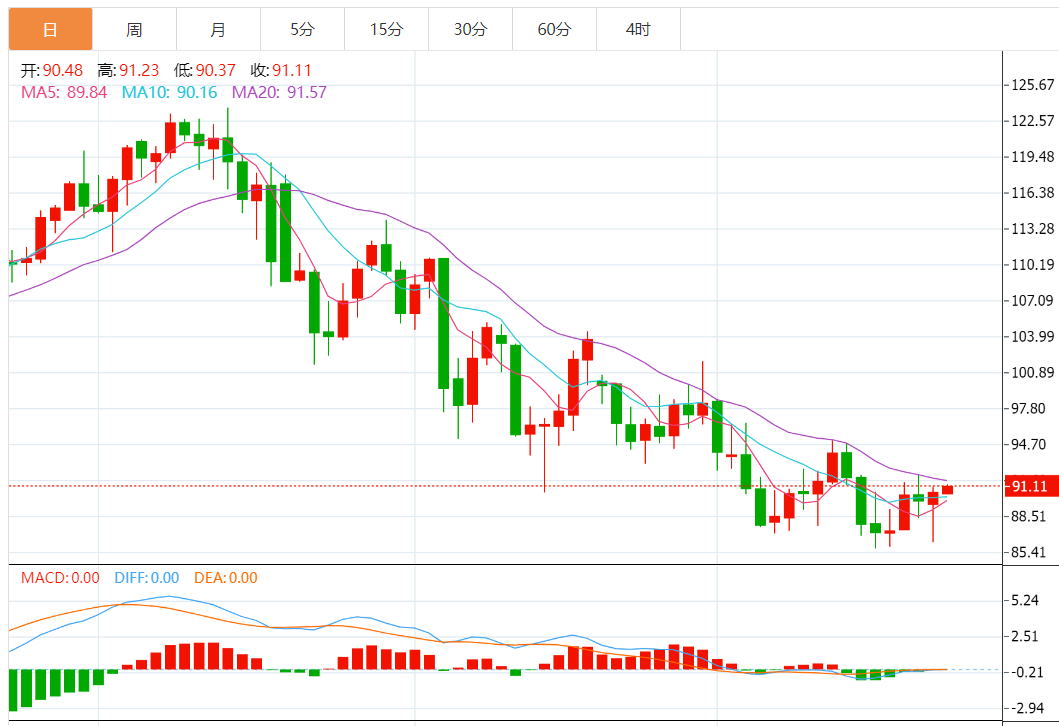Click the 94.70 price axis label
This screenshot has width=1059, height=726.
pyautogui.click(x=1029, y=444)
